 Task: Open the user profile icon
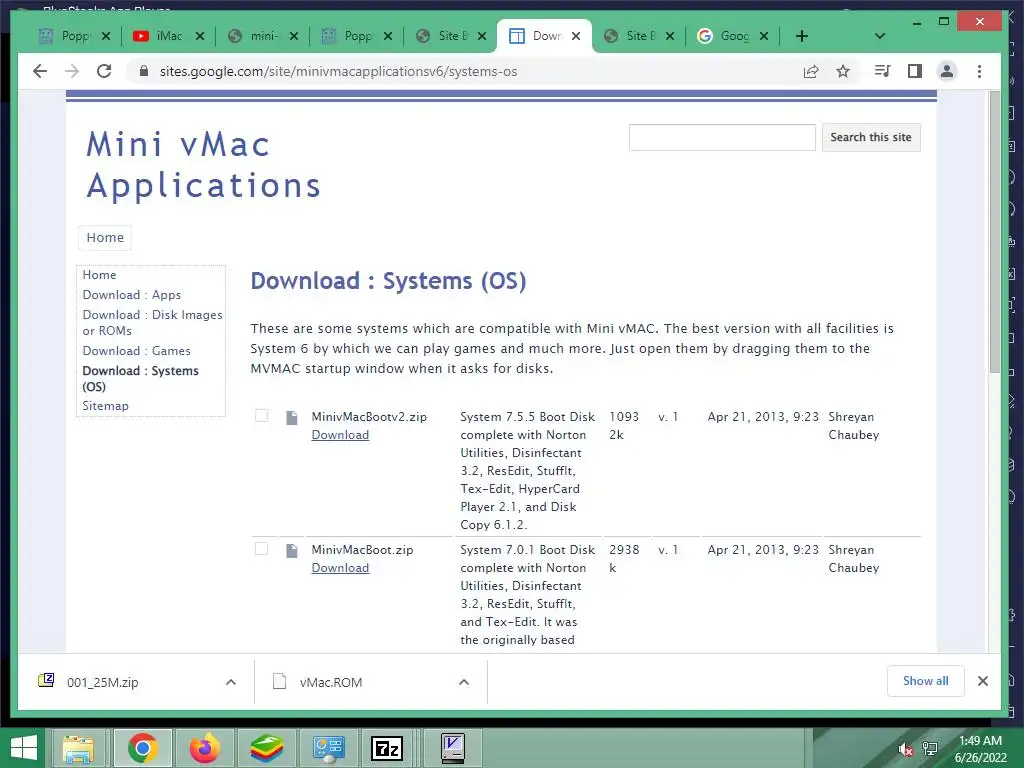tap(947, 71)
